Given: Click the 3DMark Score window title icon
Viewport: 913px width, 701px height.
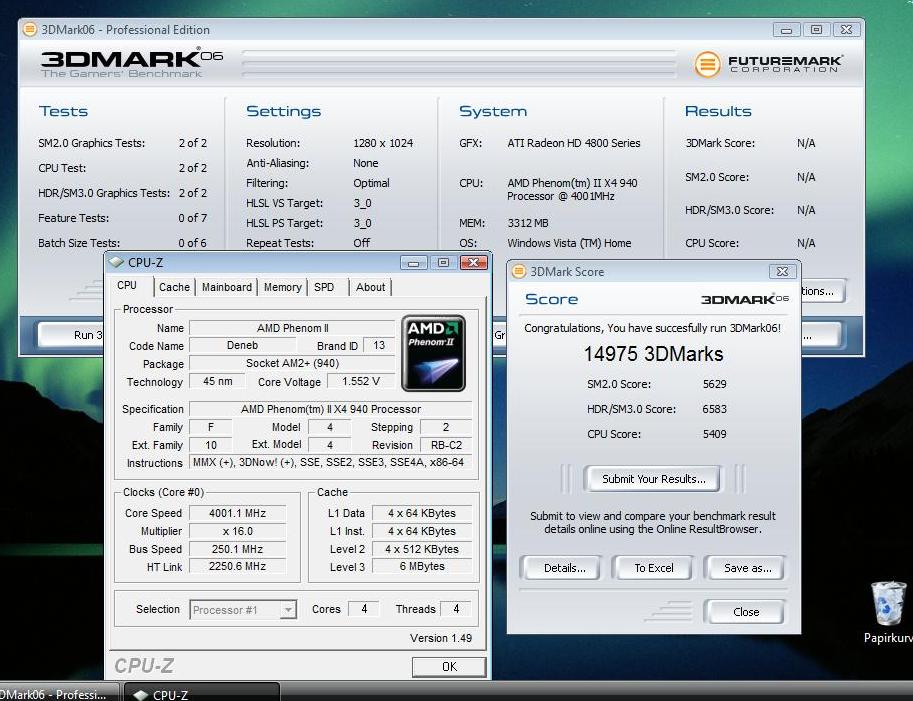Looking at the screenshot, I should click(518, 271).
